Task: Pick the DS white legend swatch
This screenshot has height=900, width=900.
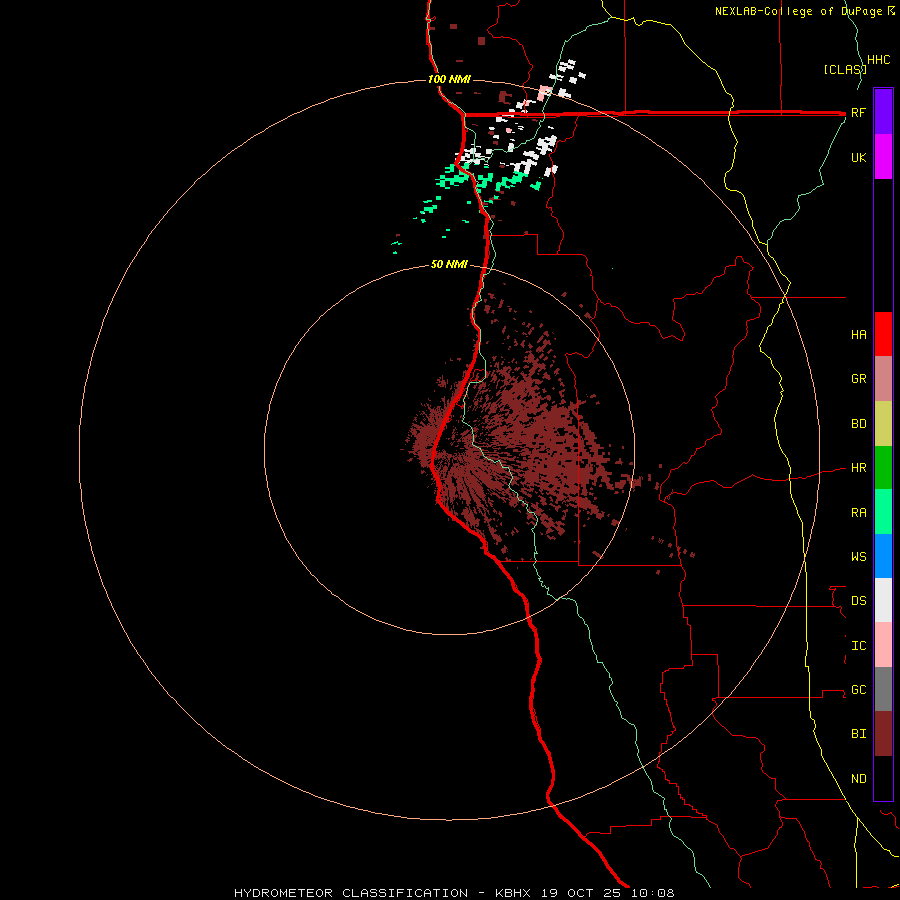Action: [x=883, y=600]
